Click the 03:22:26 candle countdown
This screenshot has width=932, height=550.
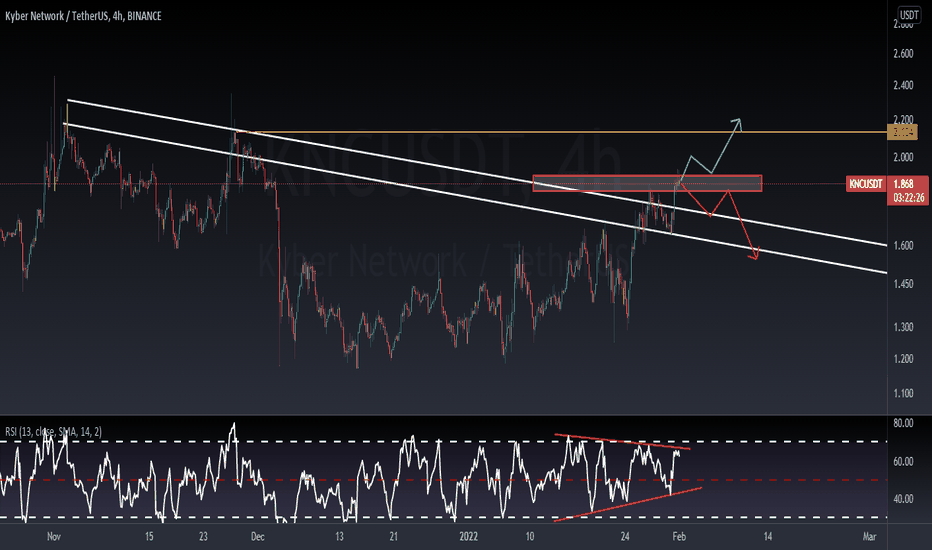tap(908, 198)
